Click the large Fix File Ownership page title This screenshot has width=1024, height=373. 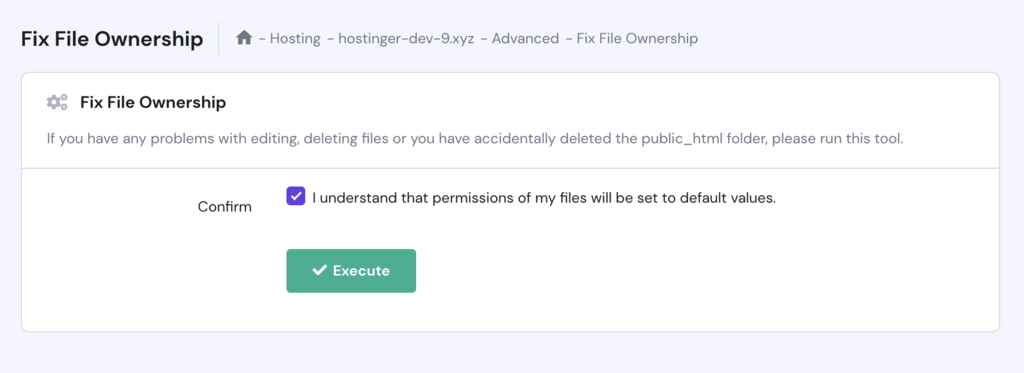(112, 39)
